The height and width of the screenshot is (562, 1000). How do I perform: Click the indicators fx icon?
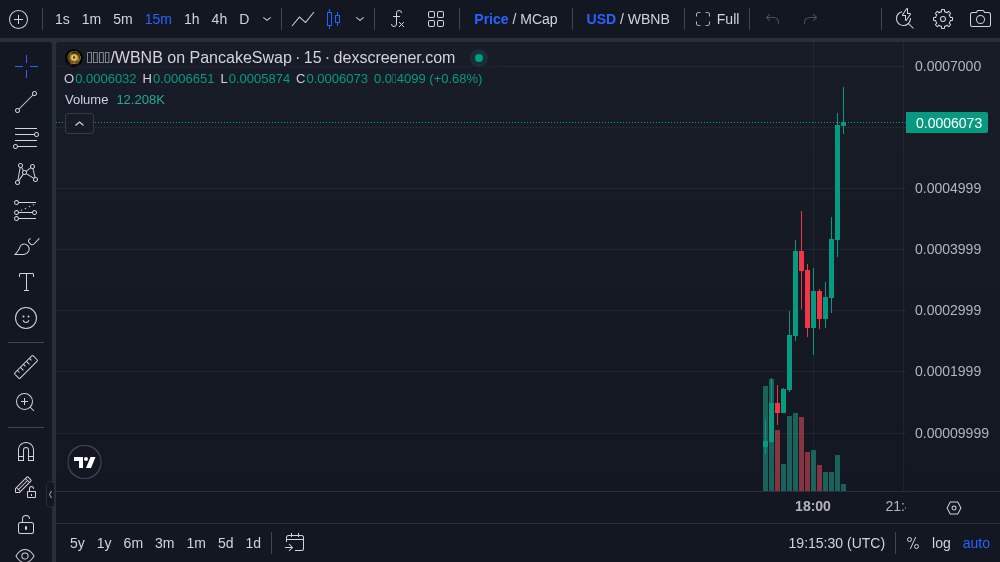(x=397, y=19)
